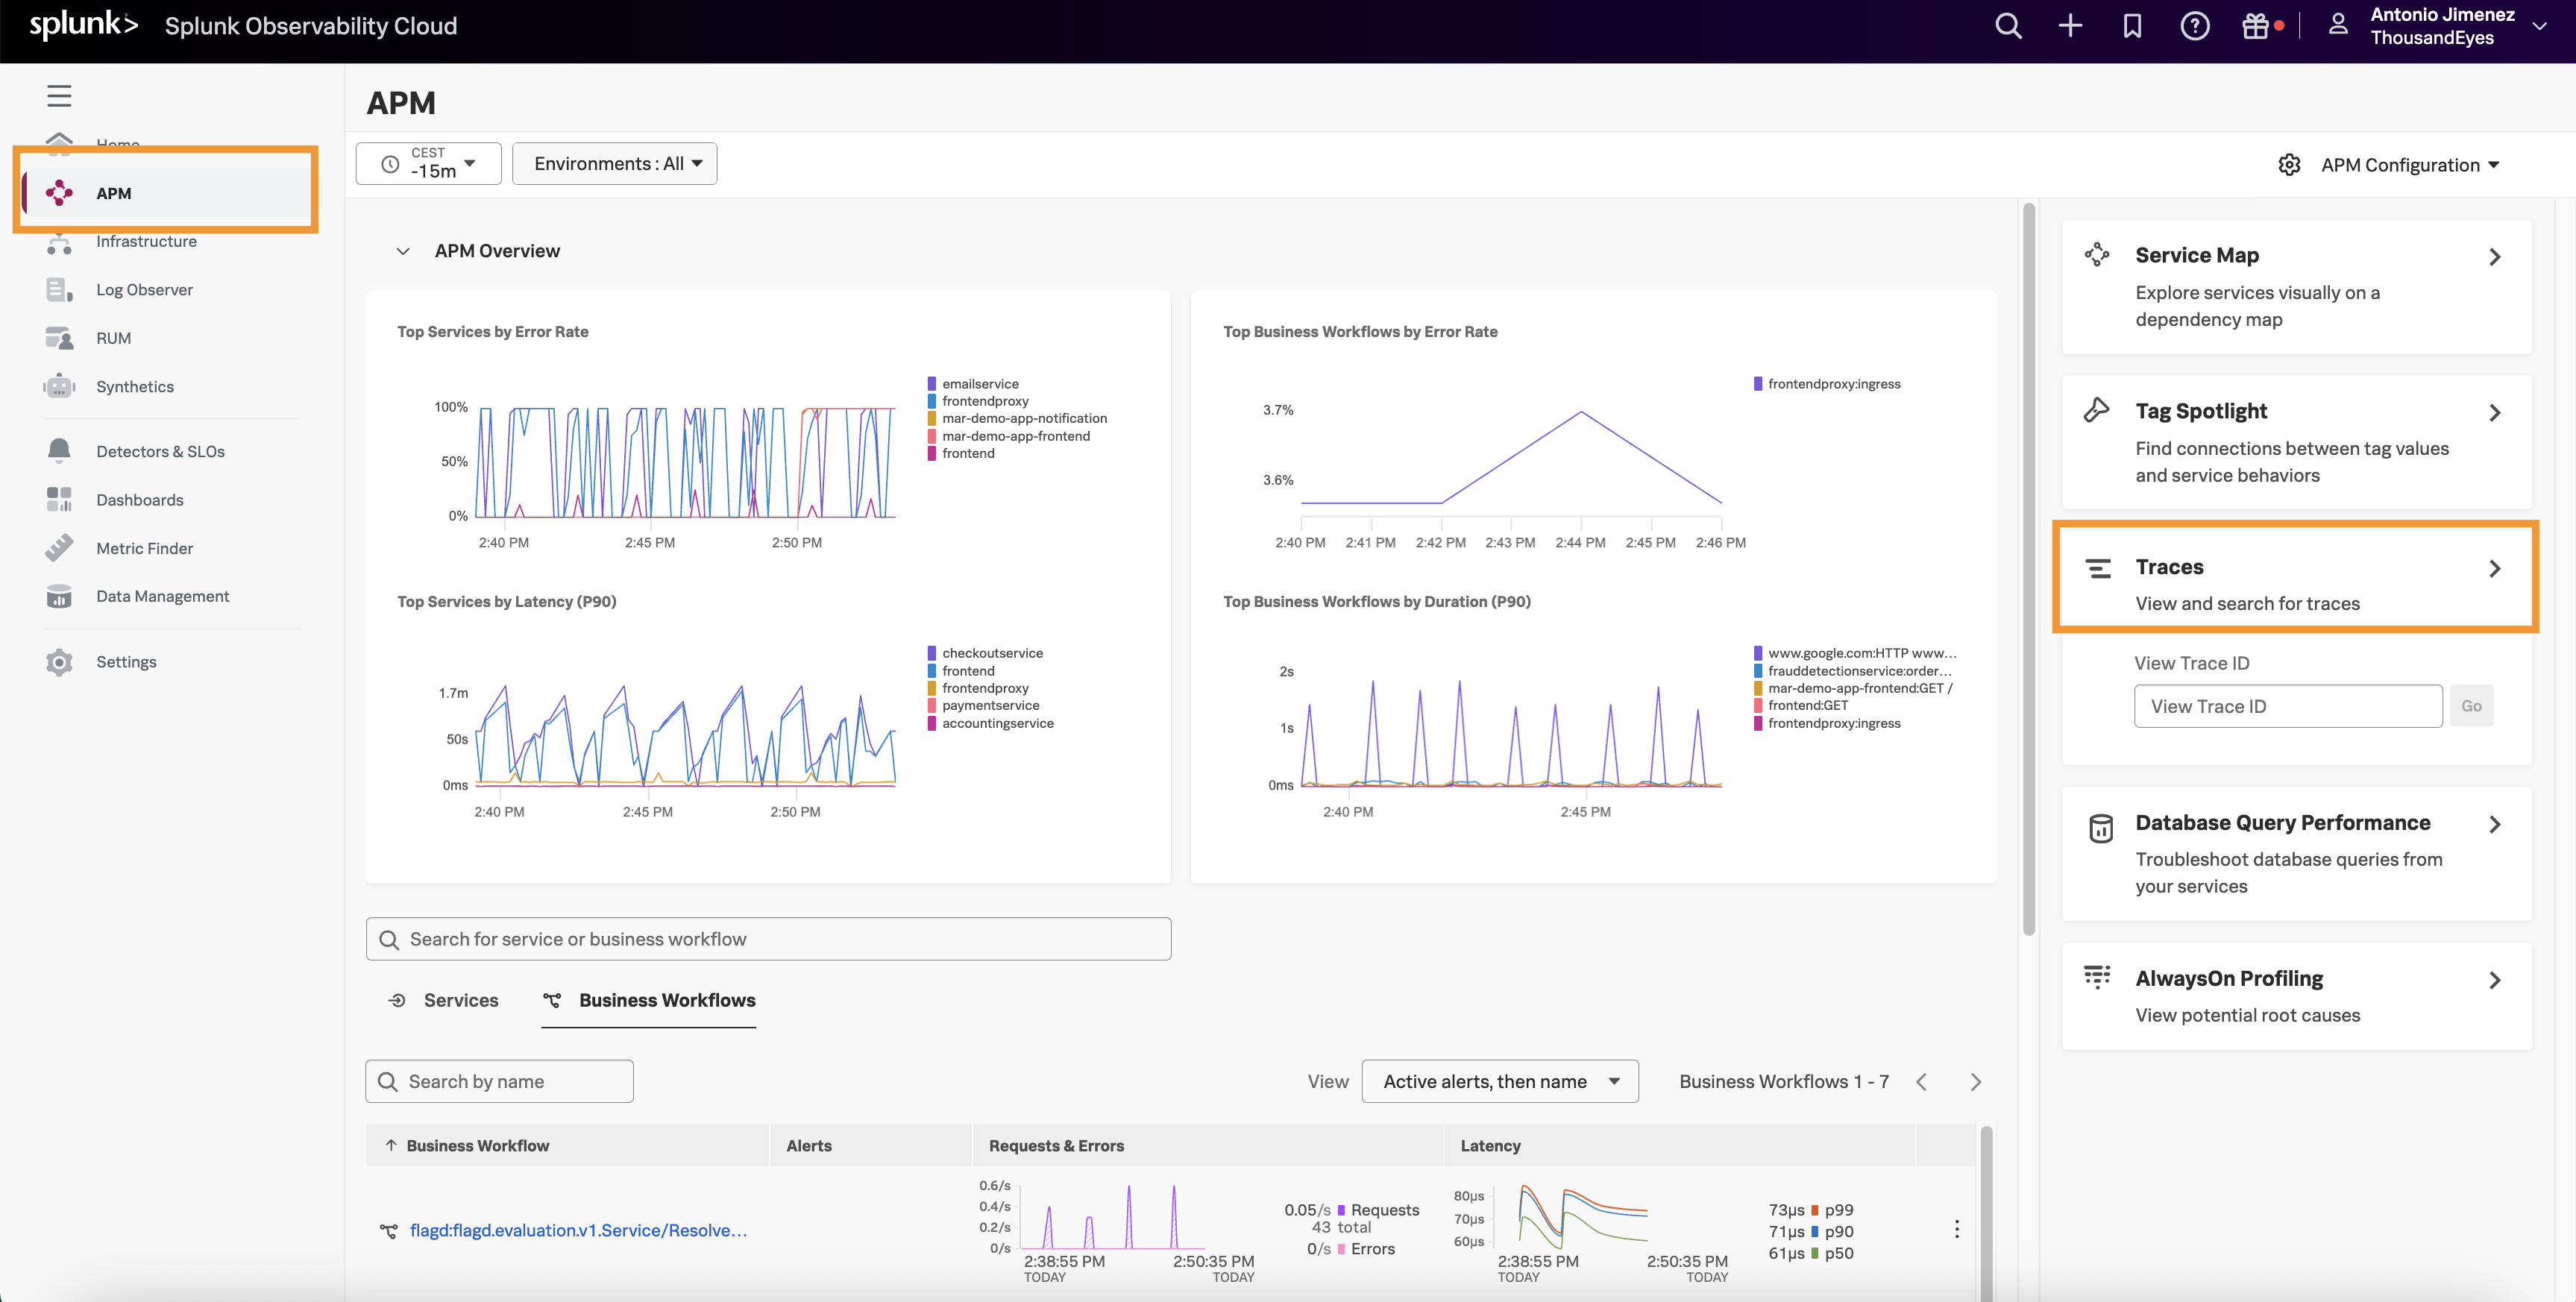The width and height of the screenshot is (2576, 1302).
Task: Click the Database Query Performance icon
Action: tap(2100, 828)
